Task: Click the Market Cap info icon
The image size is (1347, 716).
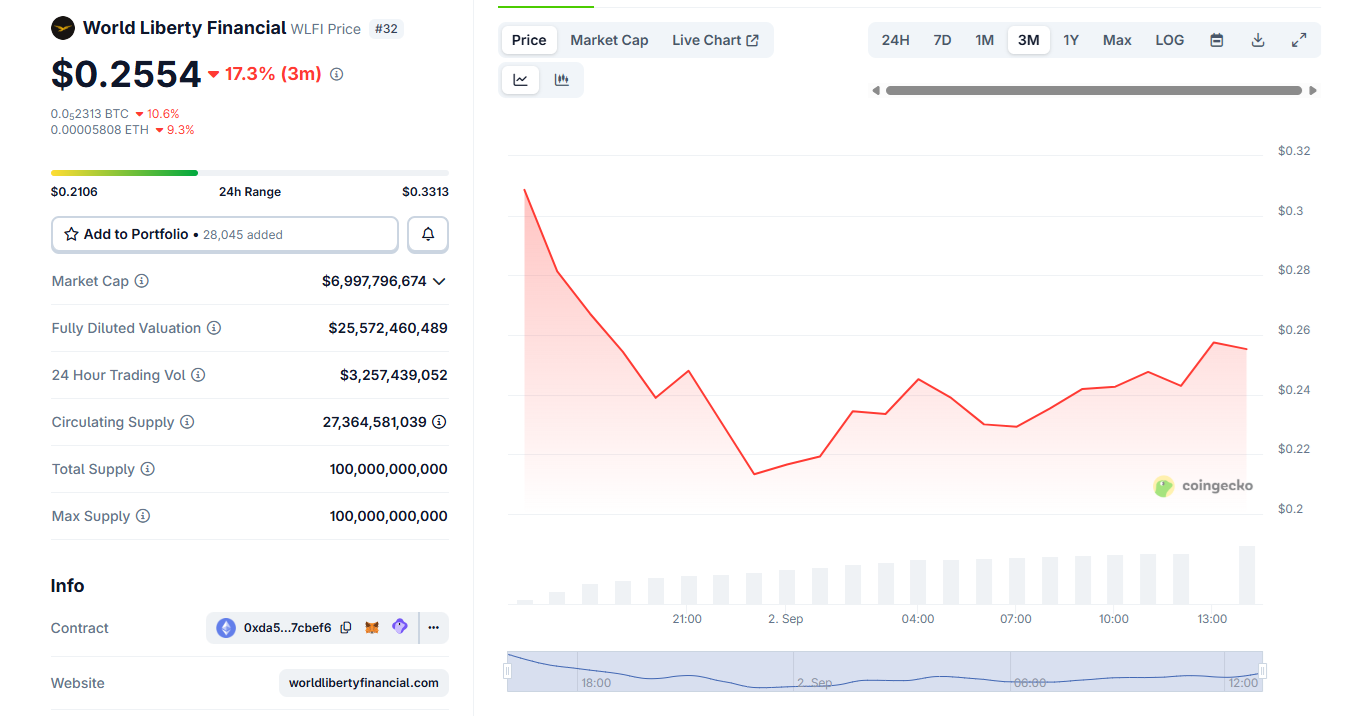Action: (142, 281)
